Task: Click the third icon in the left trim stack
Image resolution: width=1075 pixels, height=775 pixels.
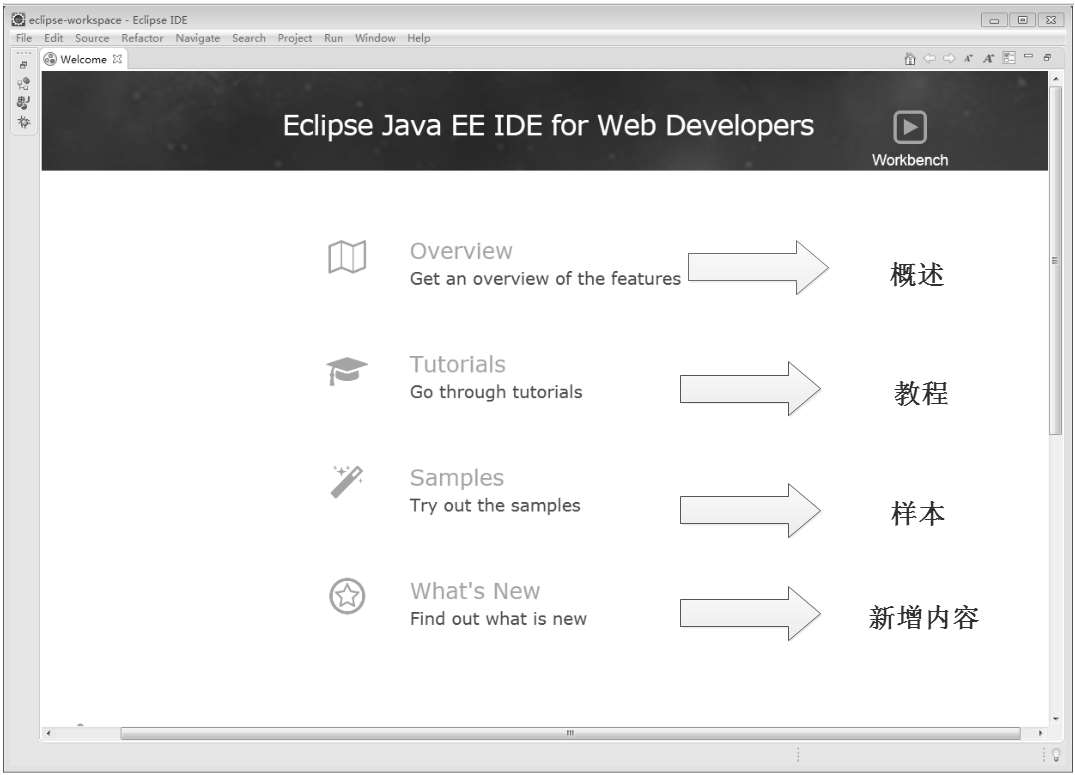Action: coord(23,103)
